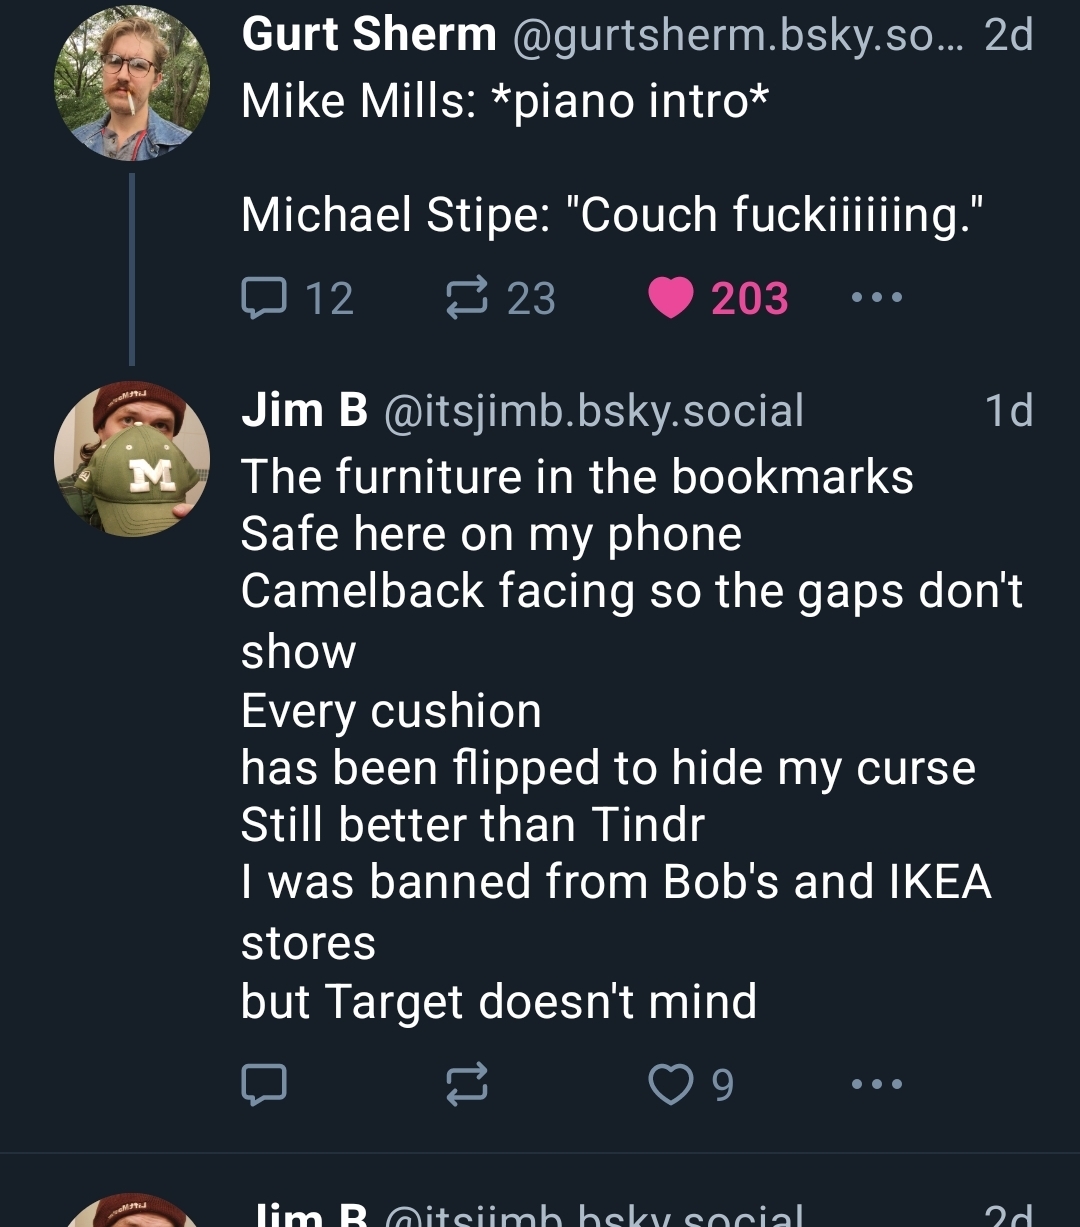The image size is (1080, 1227).
Task: Repost Jim B's lyrics post
Action: pos(467,1084)
